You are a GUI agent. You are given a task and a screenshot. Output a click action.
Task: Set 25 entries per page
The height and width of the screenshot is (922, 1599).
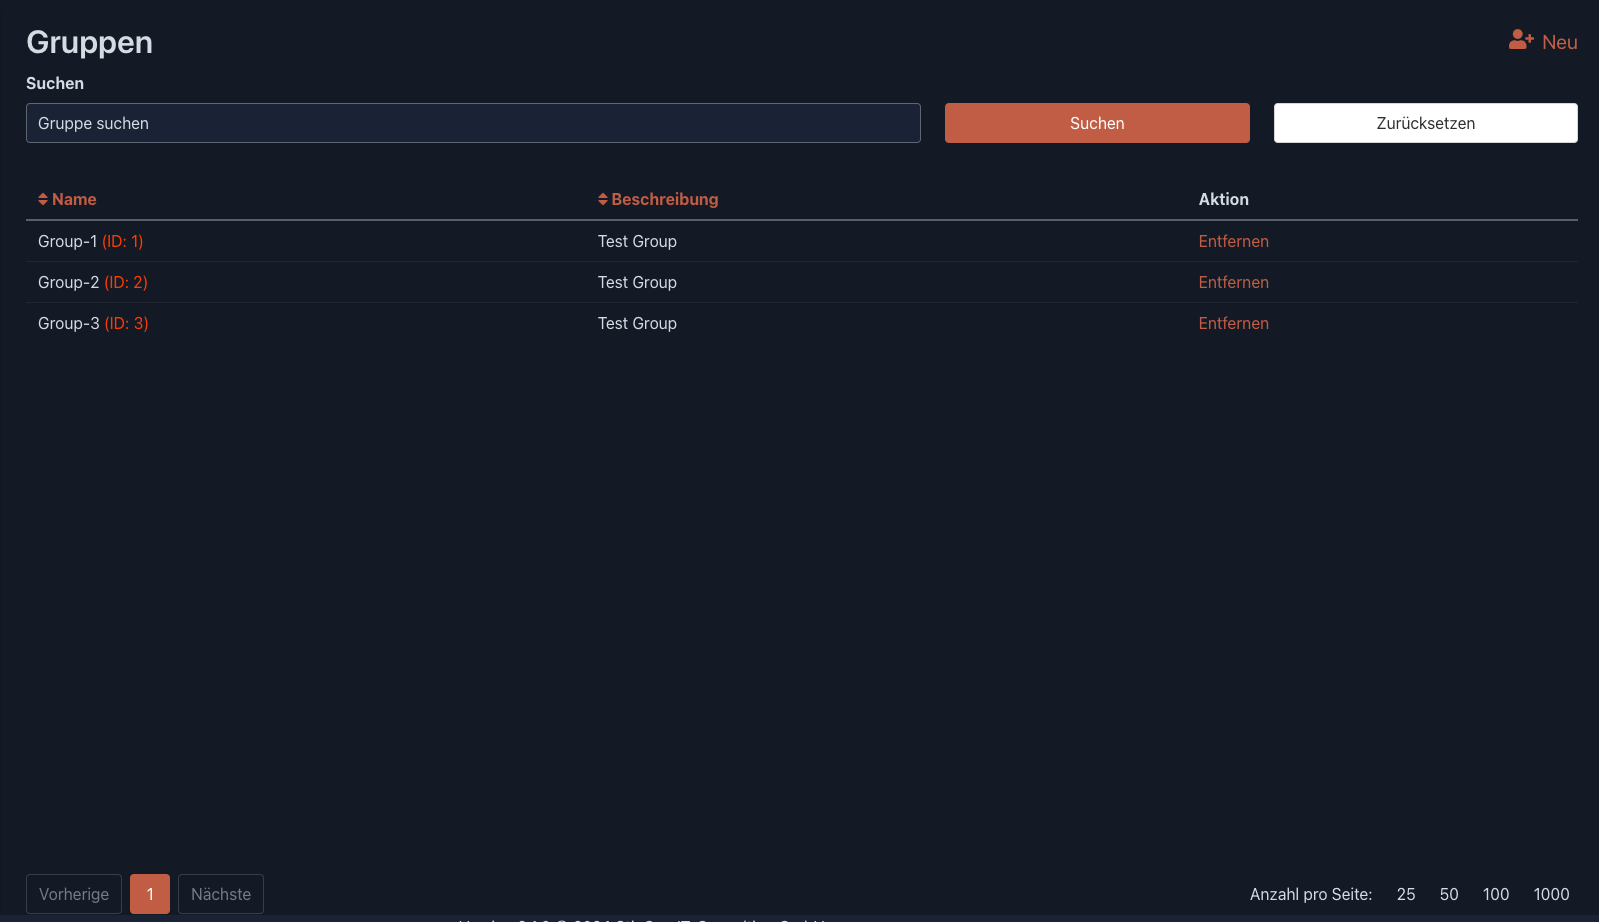click(x=1406, y=894)
